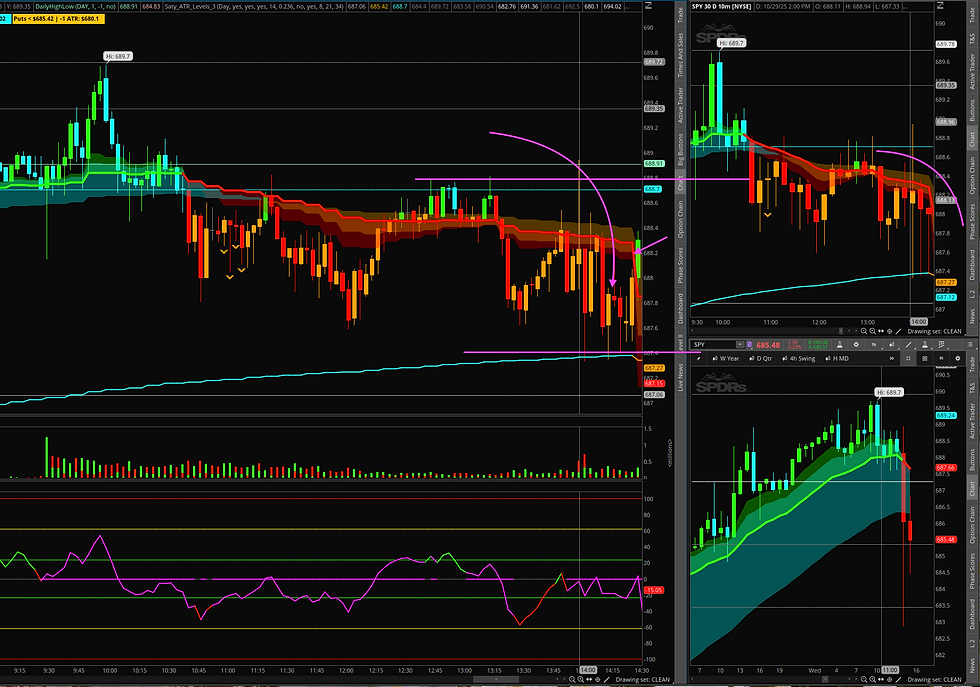980x687 pixels.
Task: Open studies flask icon beside drawing line
Action: tap(925, 344)
